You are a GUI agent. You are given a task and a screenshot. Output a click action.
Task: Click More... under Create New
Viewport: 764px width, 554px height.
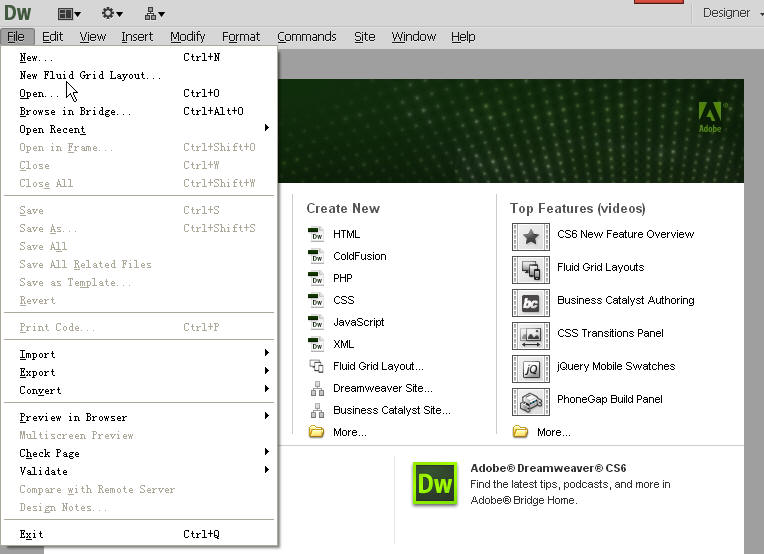point(350,432)
